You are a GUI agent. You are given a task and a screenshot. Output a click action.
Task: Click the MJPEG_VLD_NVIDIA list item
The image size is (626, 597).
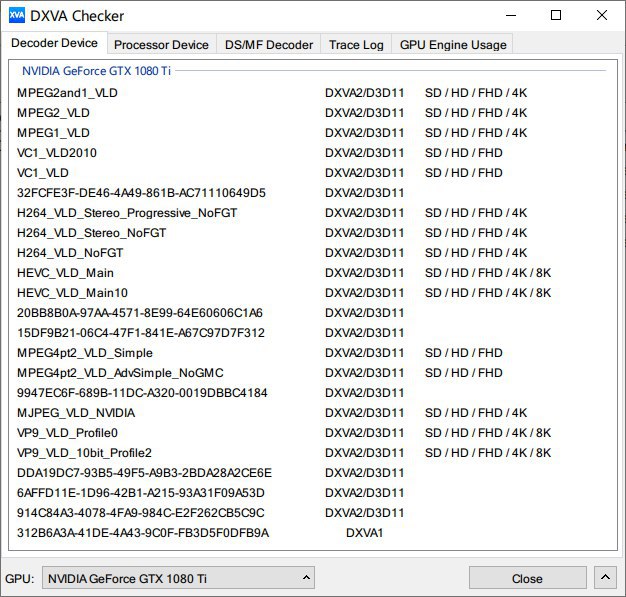[76, 413]
